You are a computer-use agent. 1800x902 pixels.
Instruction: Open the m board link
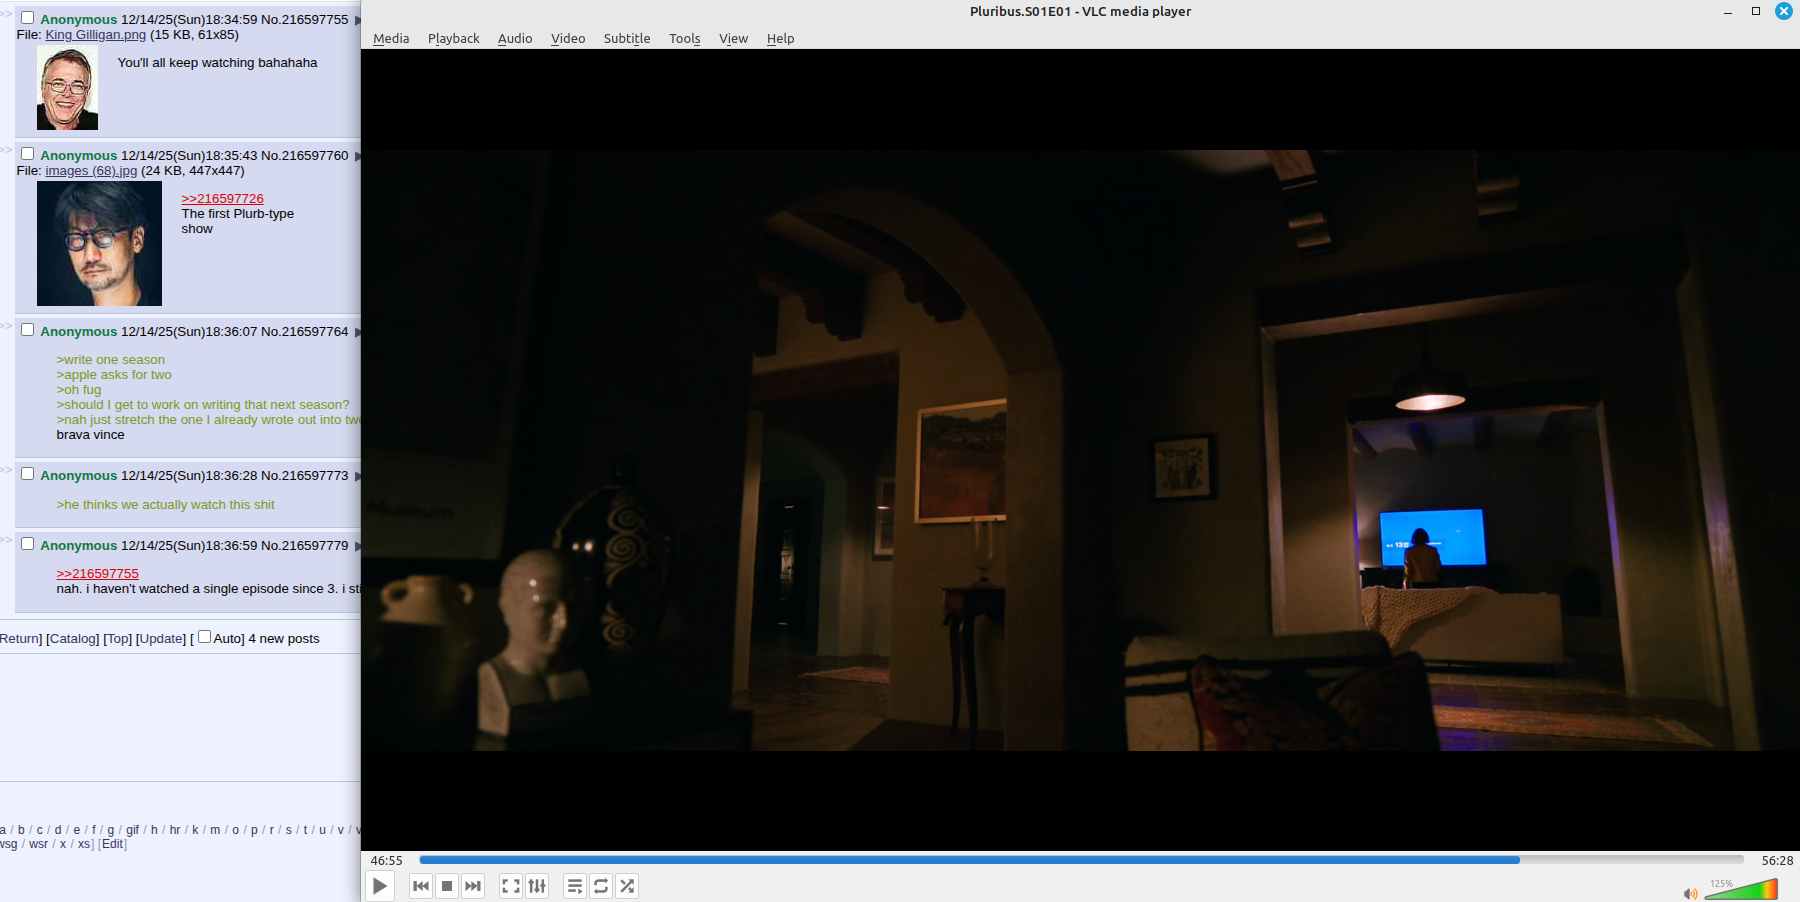(x=215, y=830)
